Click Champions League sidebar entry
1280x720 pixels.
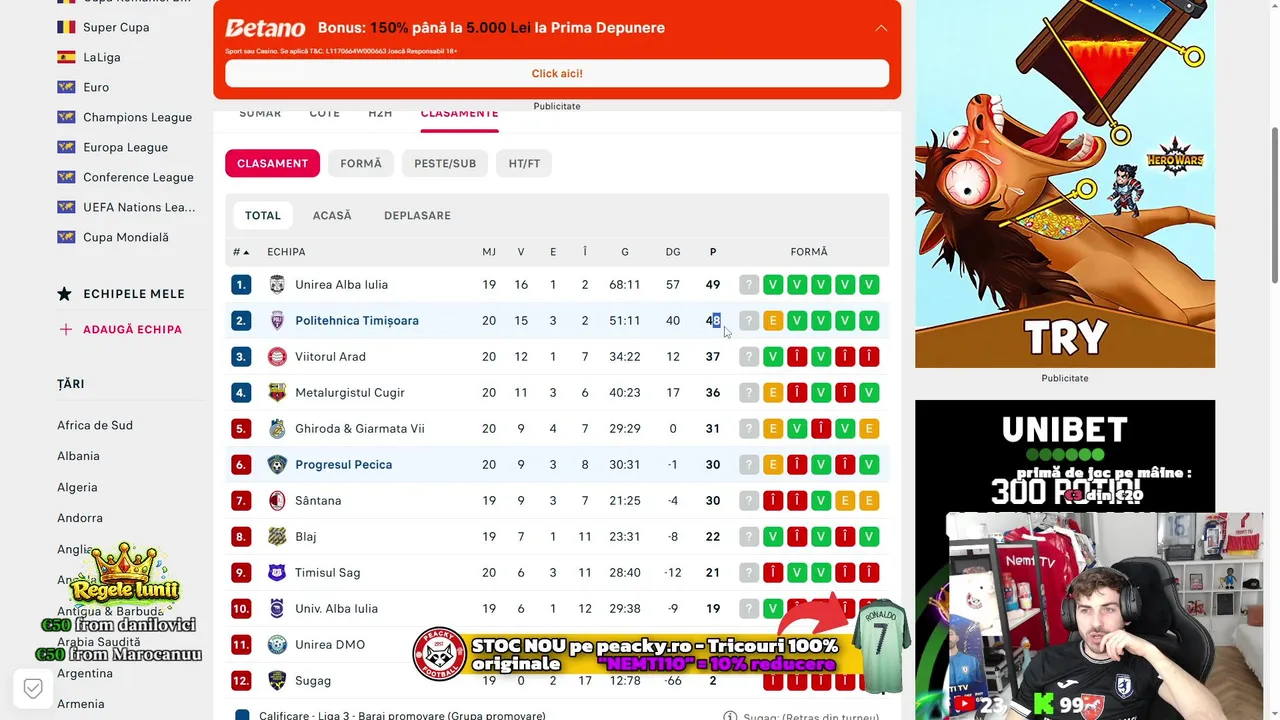click(137, 117)
